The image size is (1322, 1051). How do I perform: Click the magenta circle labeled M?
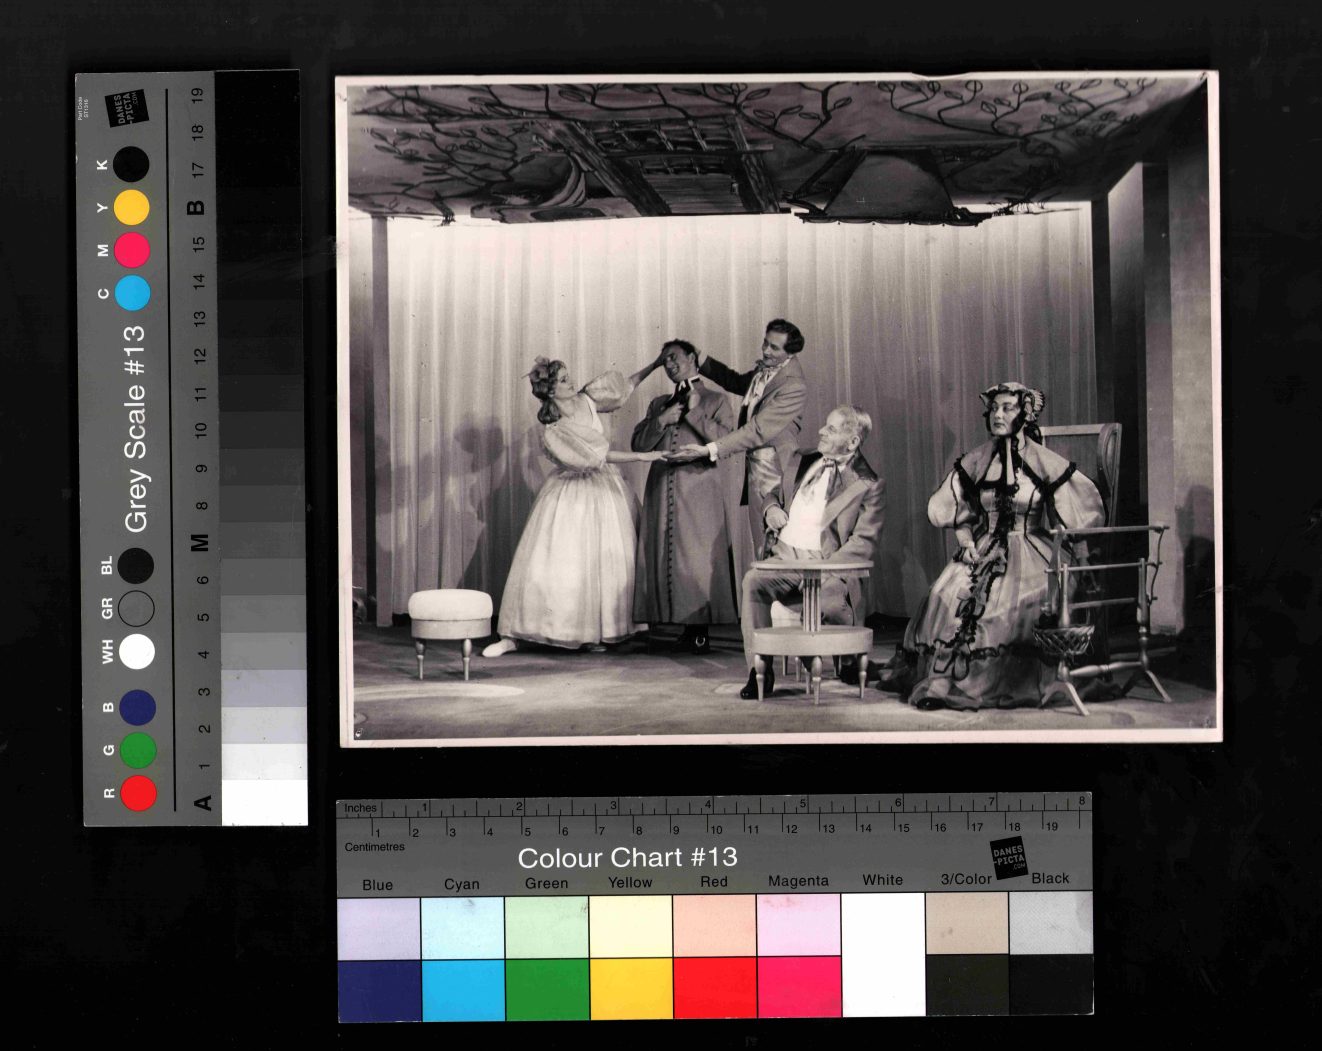[x=132, y=250]
